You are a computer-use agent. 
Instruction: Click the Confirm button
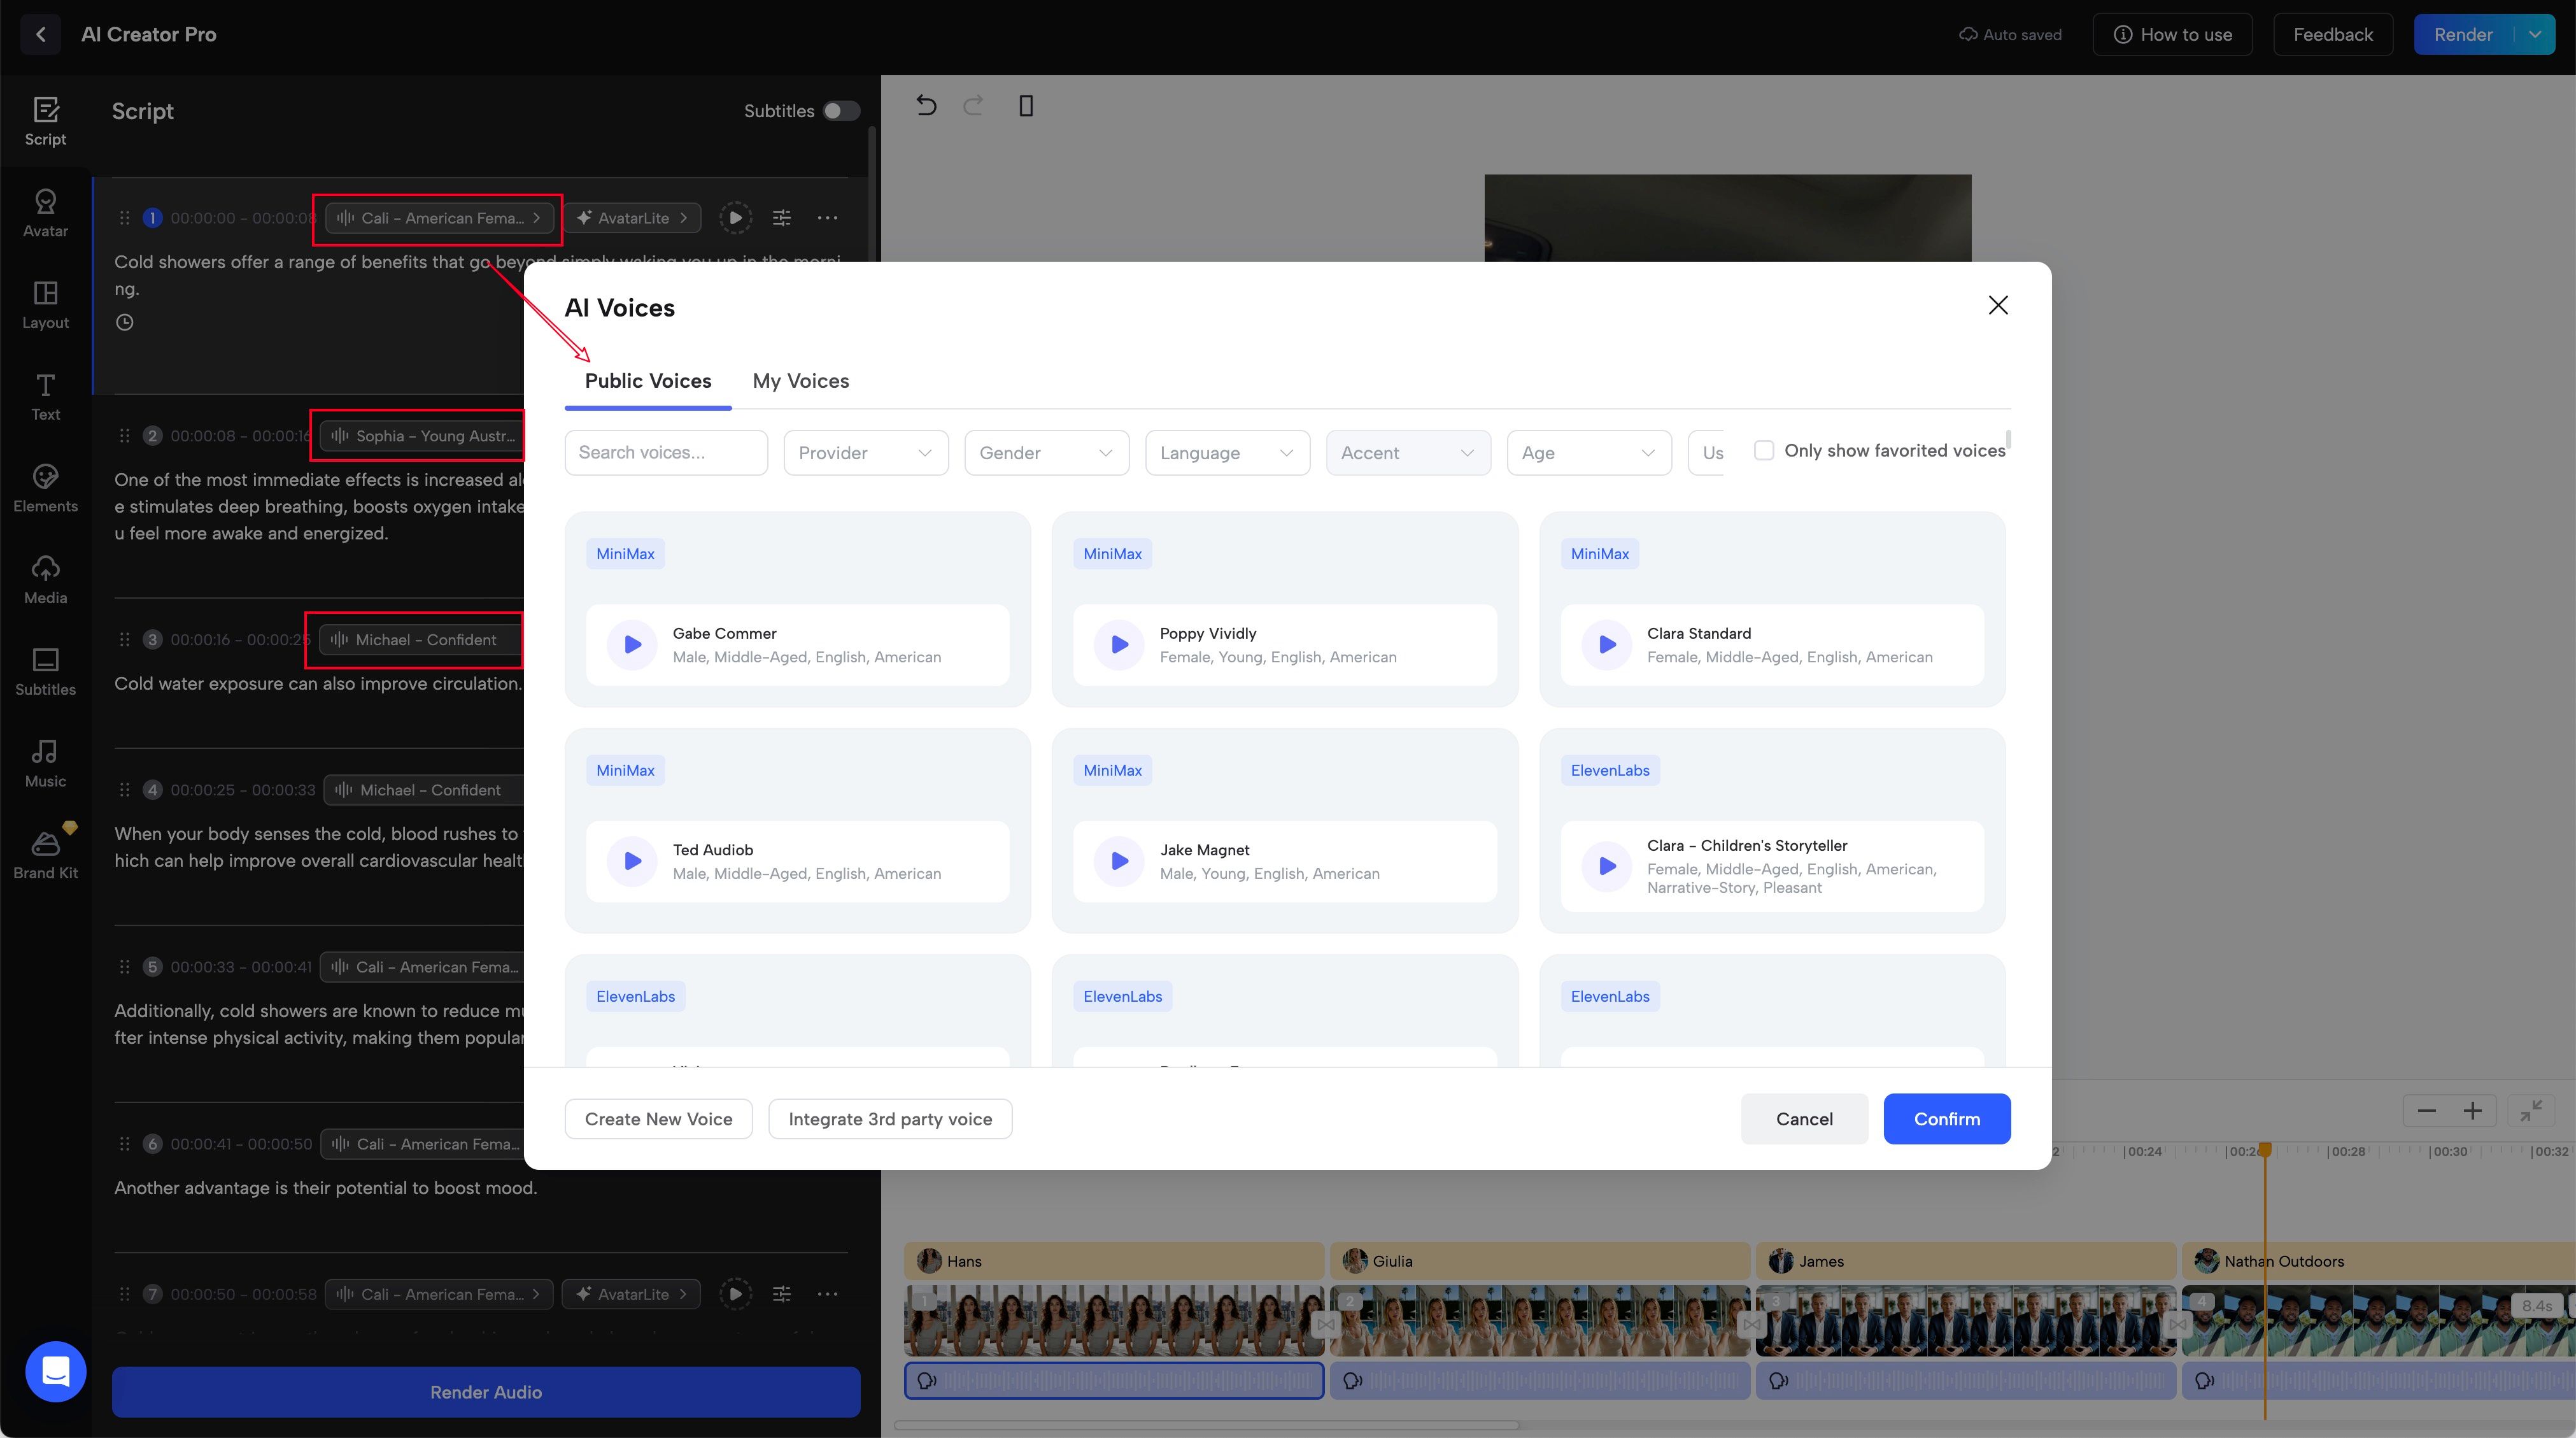coord(1946,1119)
